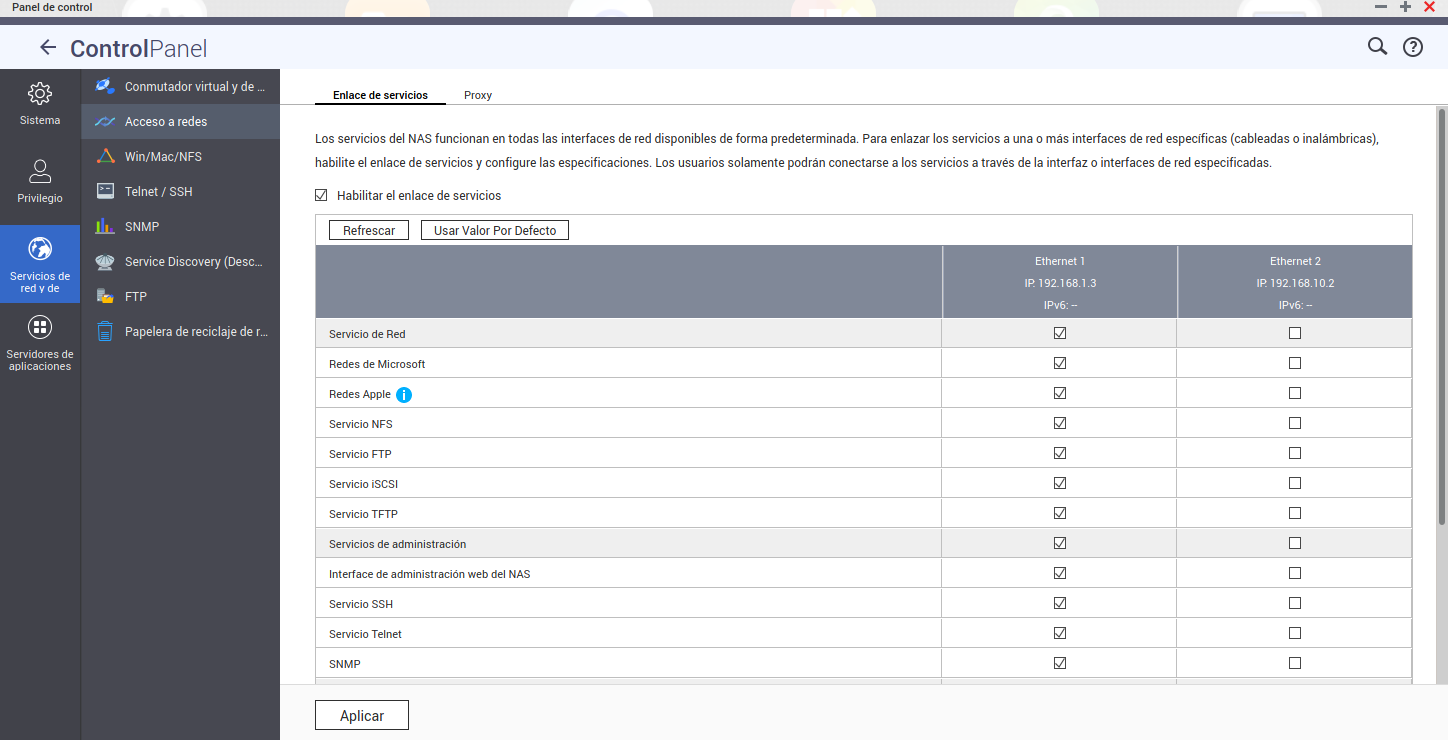Toggle Habilitar el enlace de servicios checkbox
The image size is (1448, 740).
pos(322,196)
